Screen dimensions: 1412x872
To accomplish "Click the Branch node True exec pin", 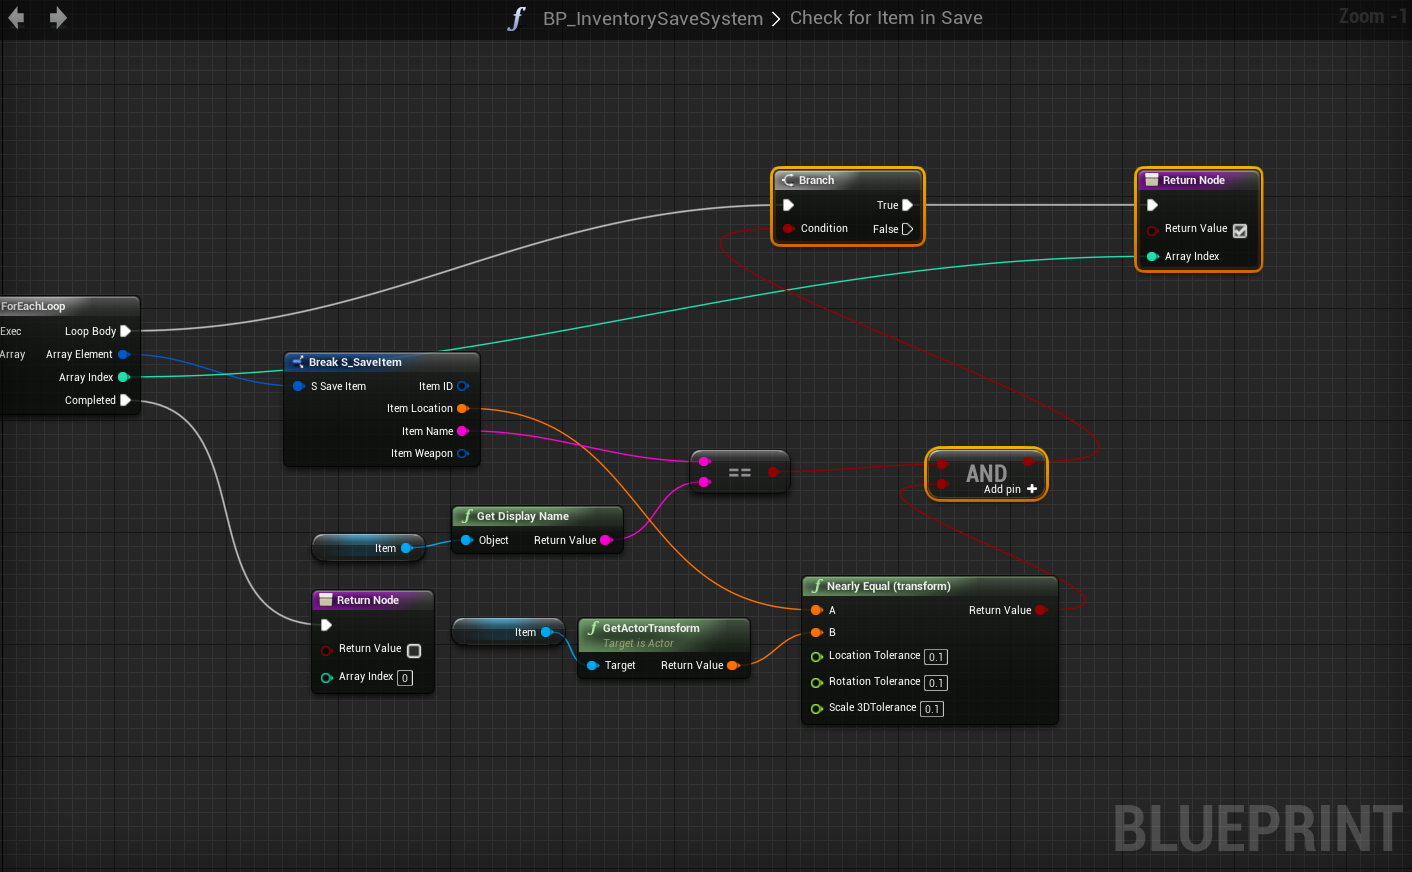I will [x=907, y=205].
